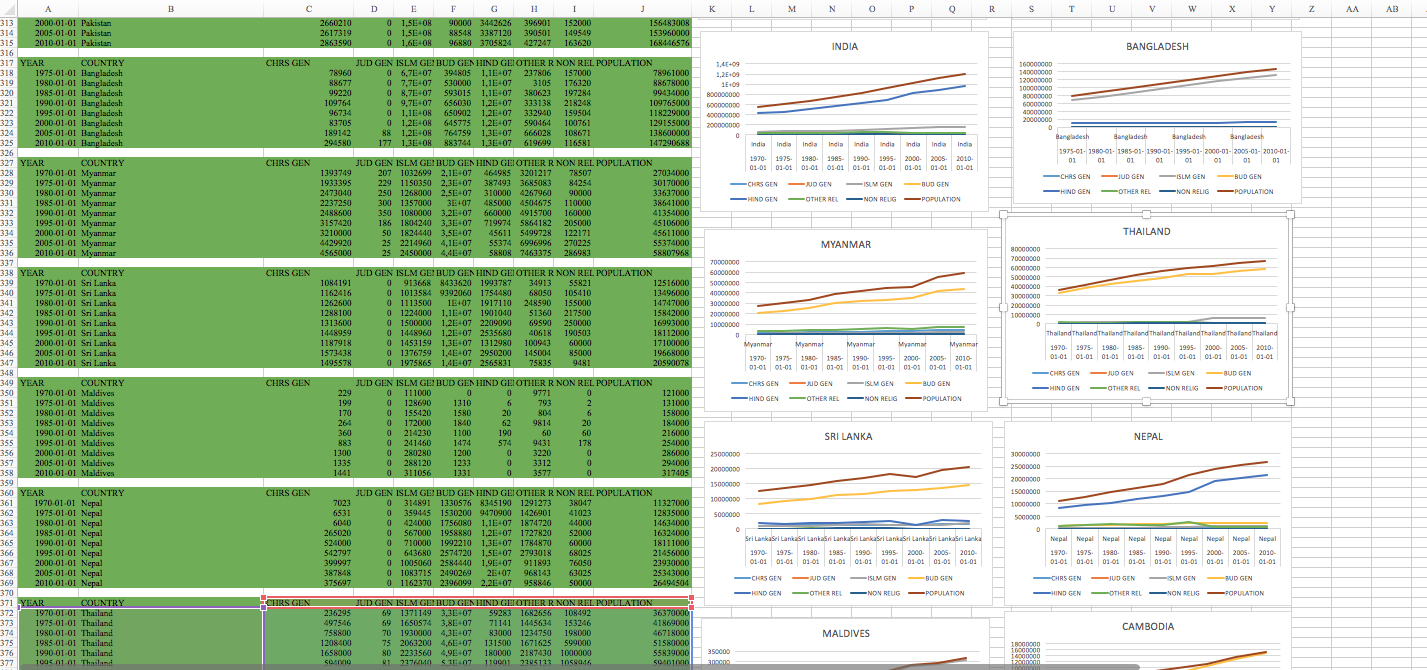Select row 326 header
Viewport: 1427px width, 670px height.
(9, 153)
